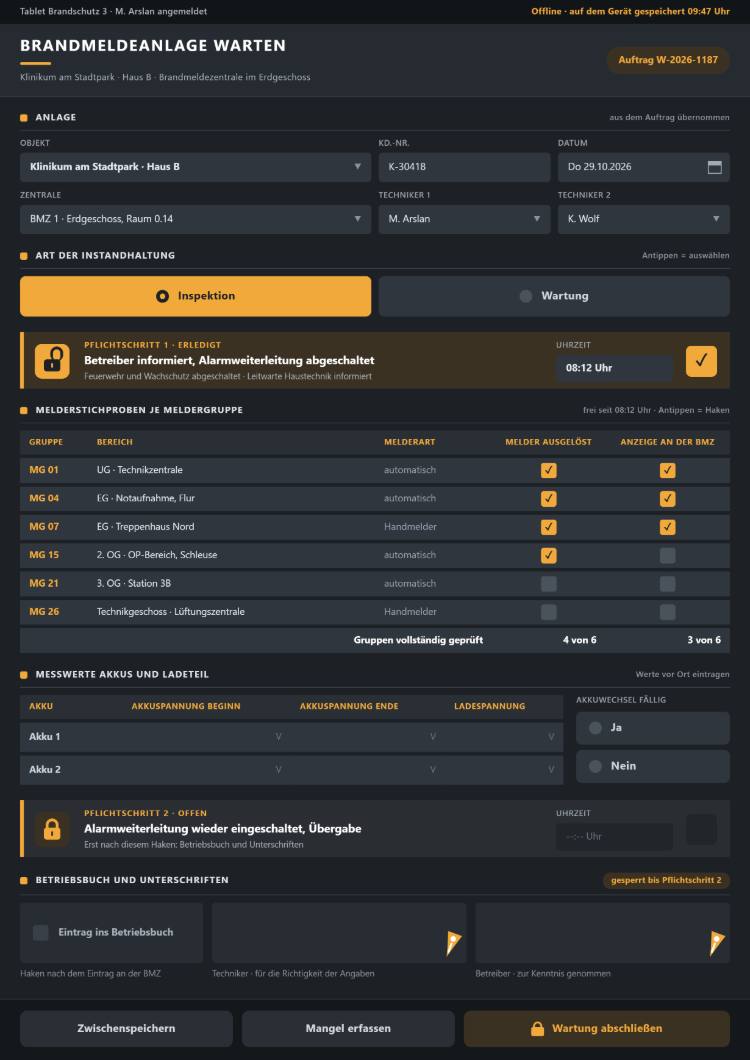Uncheck the Pflichtschritt 1 done checkmark

[701, 361]
